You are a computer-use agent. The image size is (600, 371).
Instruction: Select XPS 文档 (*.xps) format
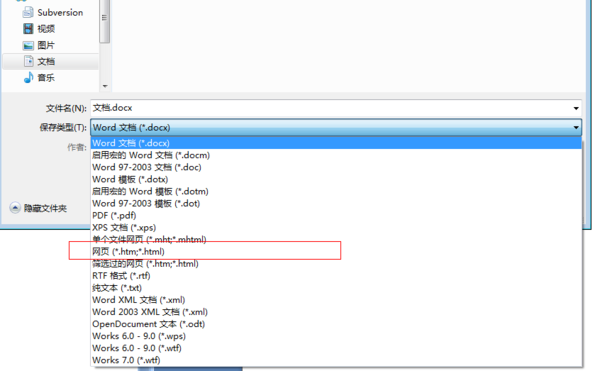(336, 228)
